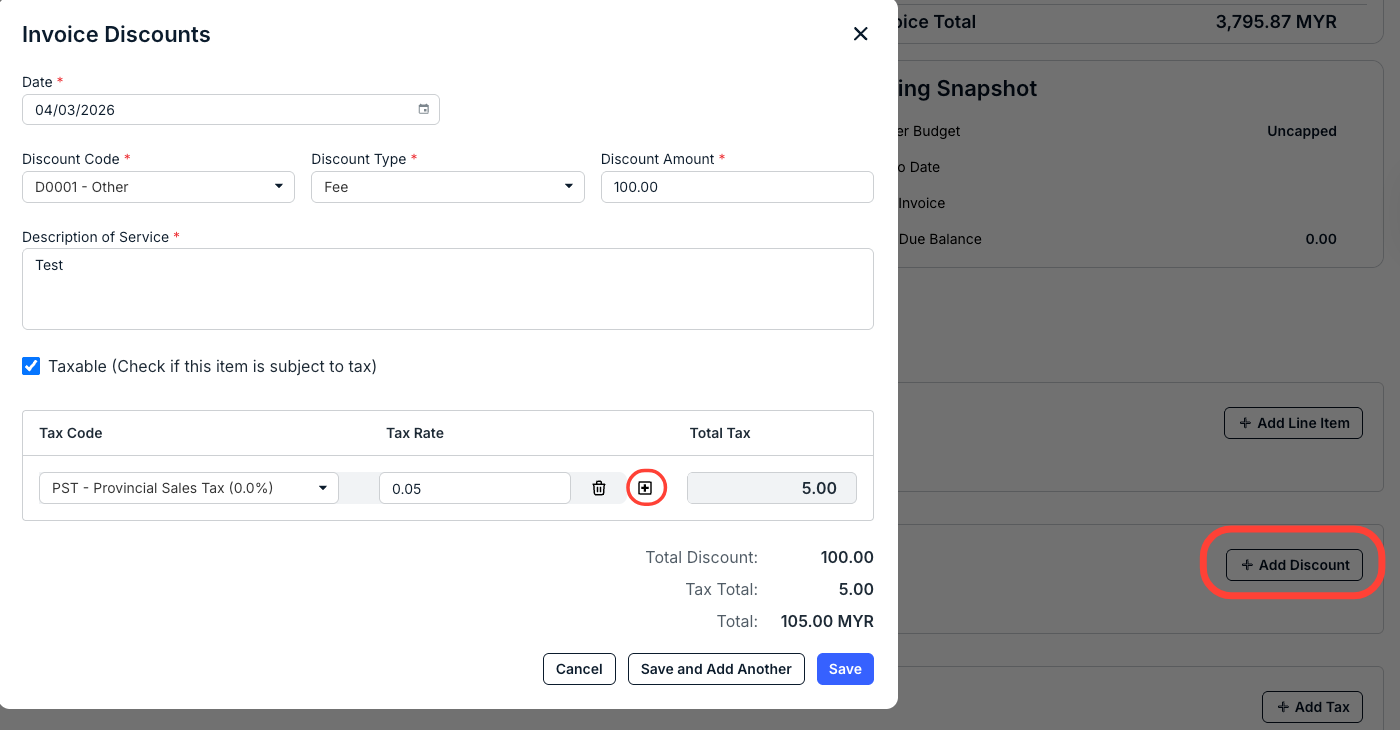Click the Date input field
The image size is (1400, 730).
pyautogui.click(x=231, y=110)
